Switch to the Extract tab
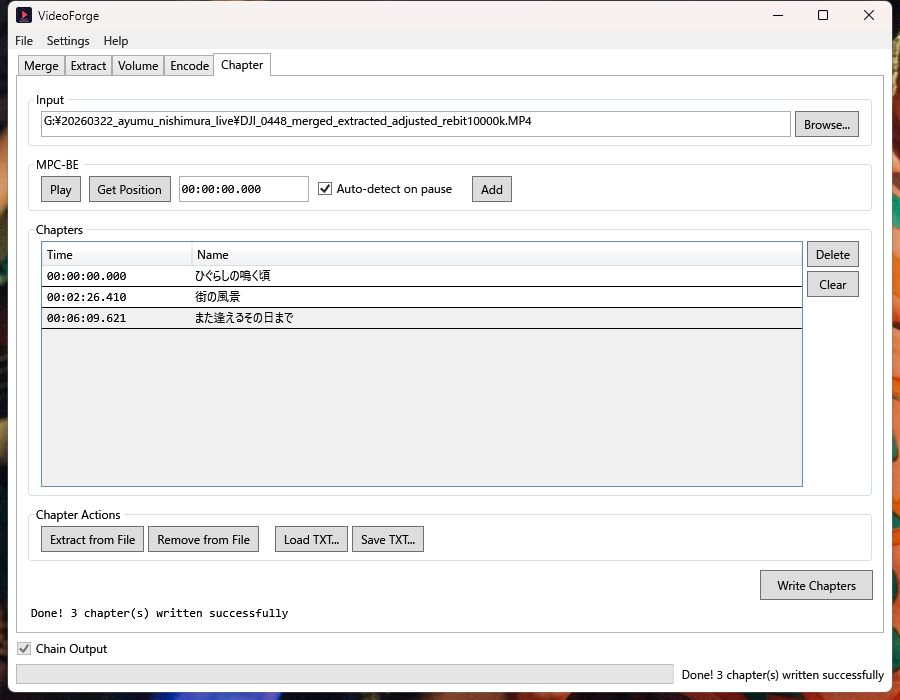 click(88, 66)
